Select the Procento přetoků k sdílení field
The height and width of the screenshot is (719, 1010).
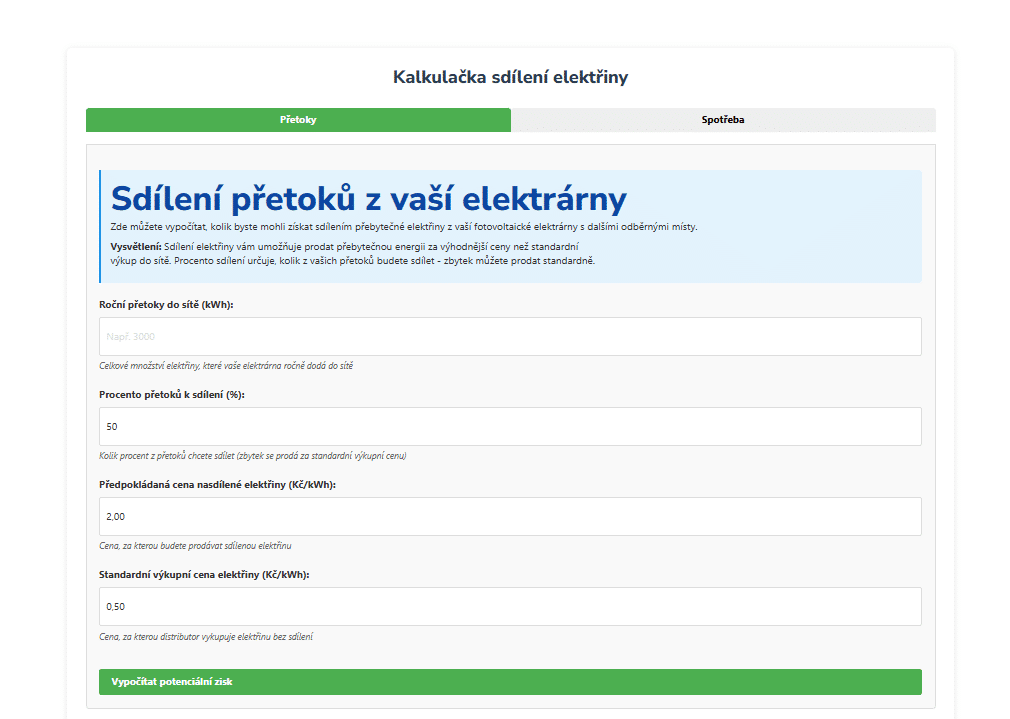pos(510,427)
